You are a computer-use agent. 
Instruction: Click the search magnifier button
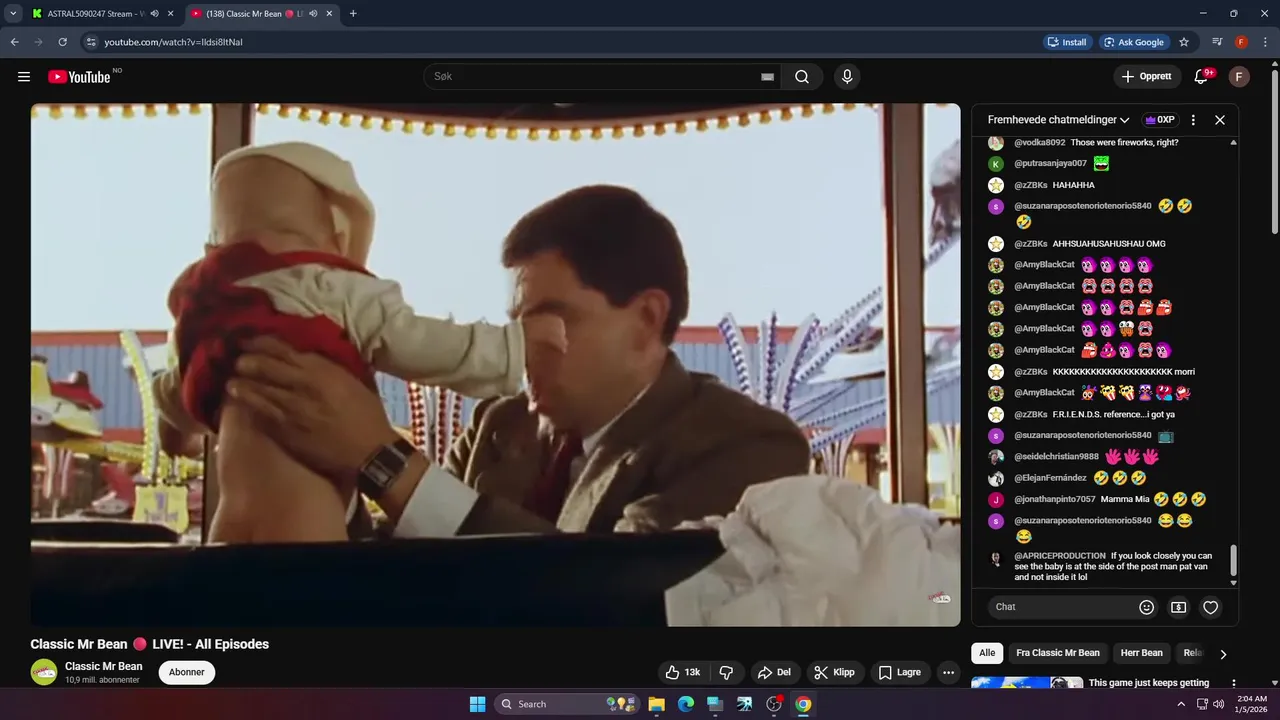[x=802, y=77]
